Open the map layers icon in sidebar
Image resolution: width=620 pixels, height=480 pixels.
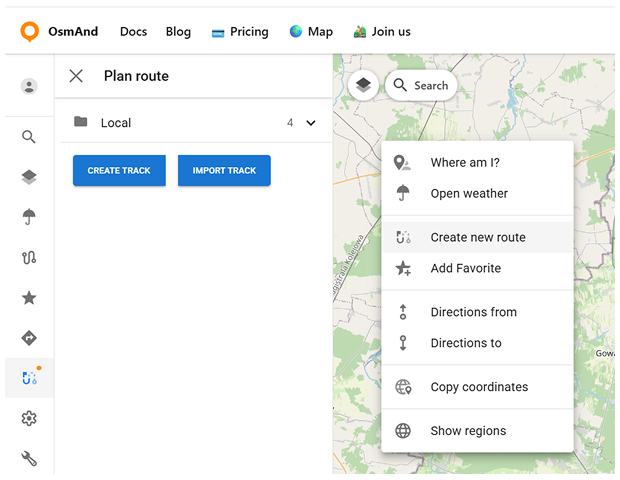(29, 177)
